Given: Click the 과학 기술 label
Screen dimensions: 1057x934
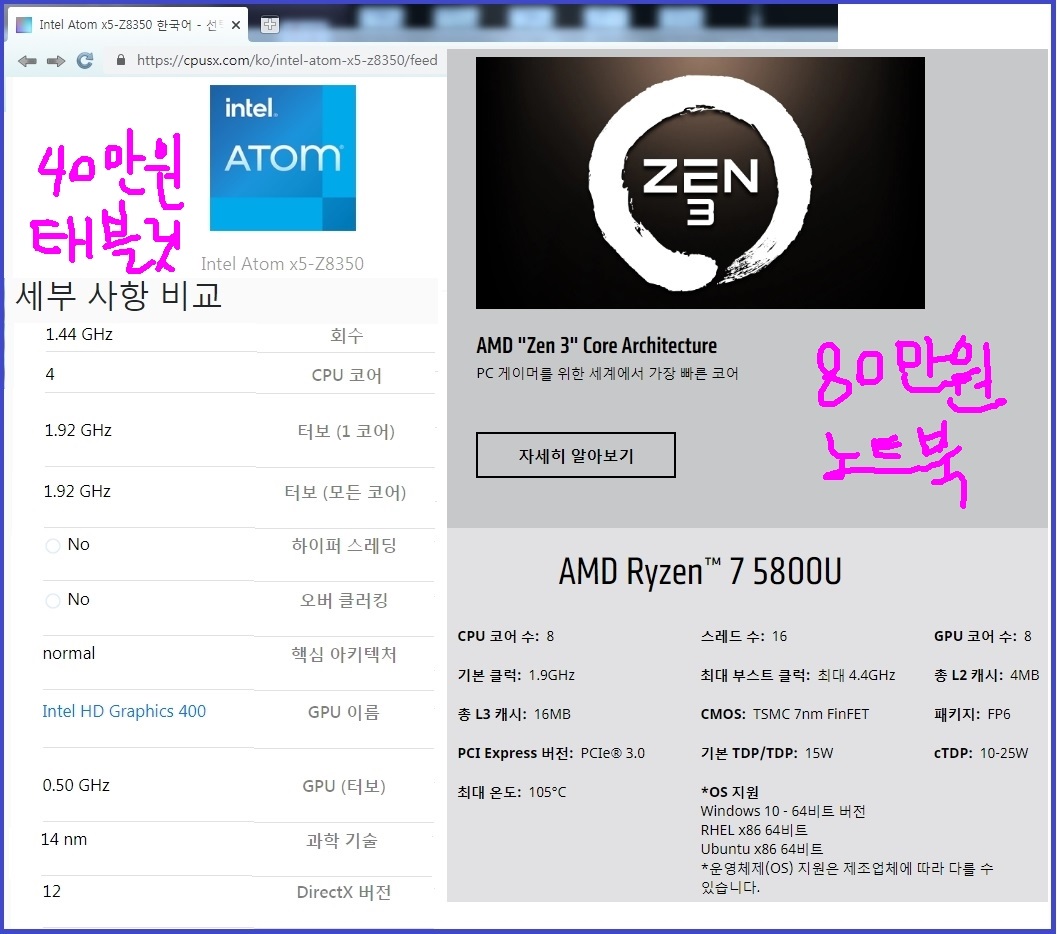Looking at the screenshot, I should click(x=342, y=840).
